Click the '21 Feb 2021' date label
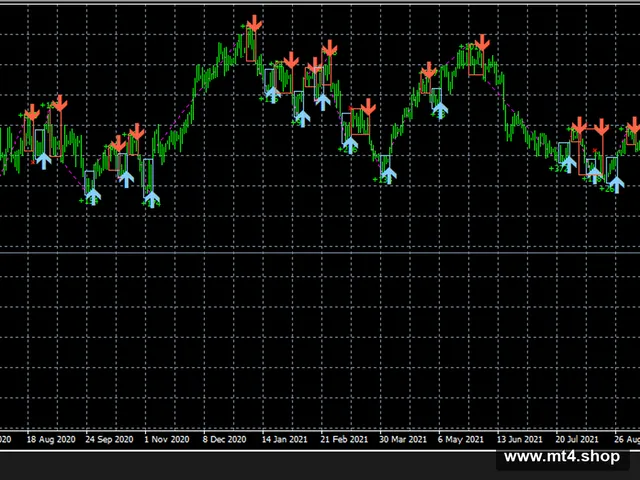The width and height of the screenshot is (640, 480). click(344, 440)
